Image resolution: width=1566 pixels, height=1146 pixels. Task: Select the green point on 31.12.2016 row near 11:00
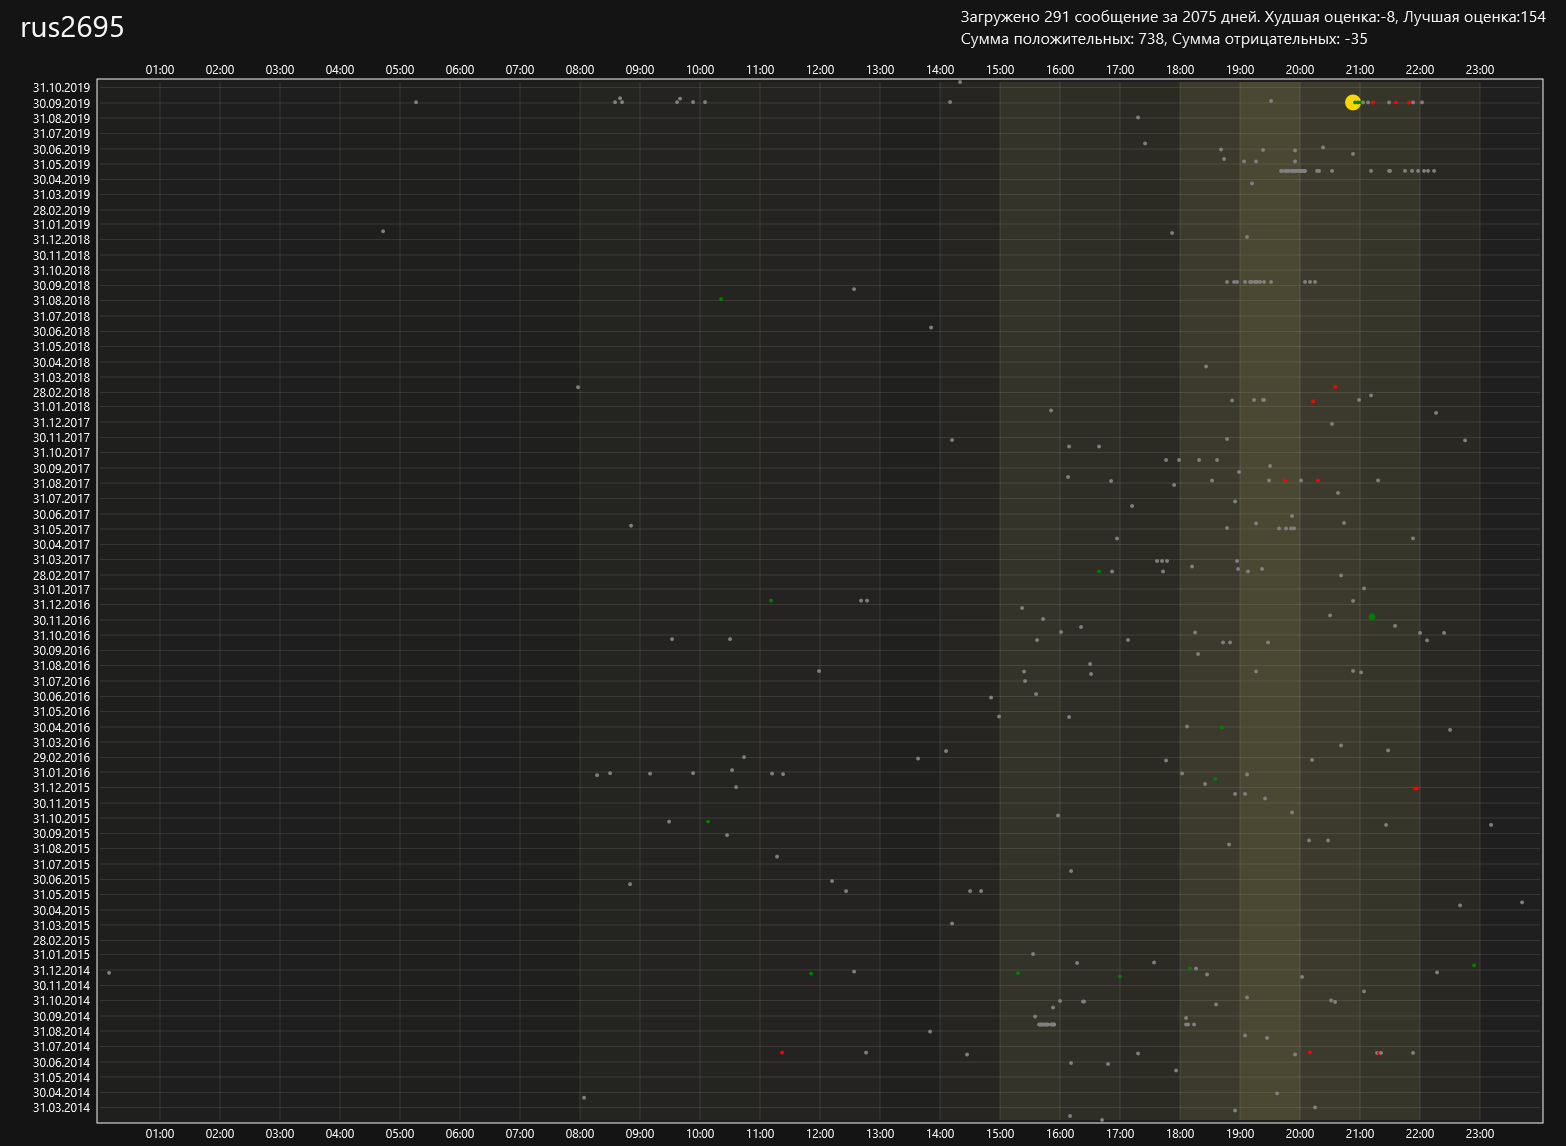[771, 601]
